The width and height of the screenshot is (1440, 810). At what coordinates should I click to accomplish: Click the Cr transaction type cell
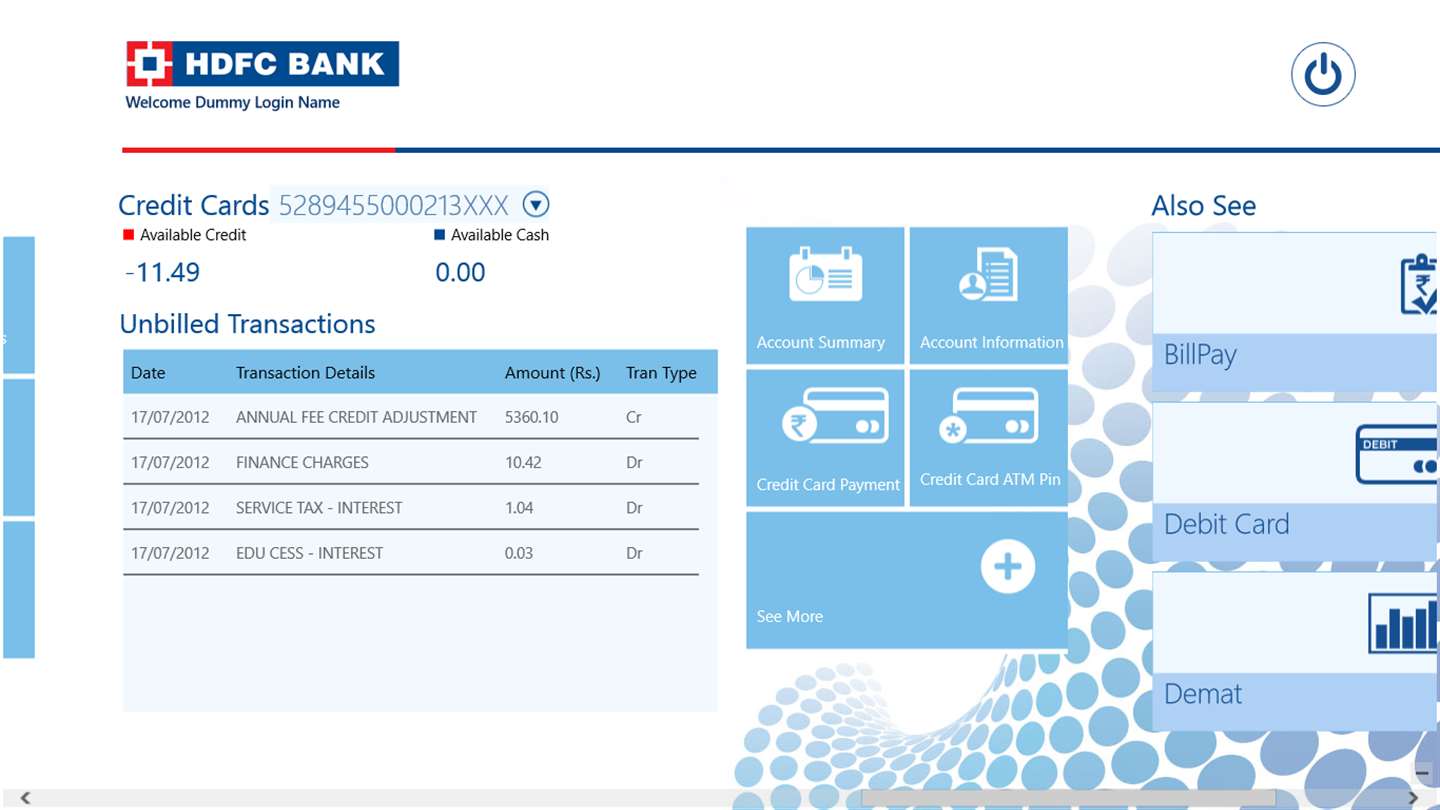(633, 417)
